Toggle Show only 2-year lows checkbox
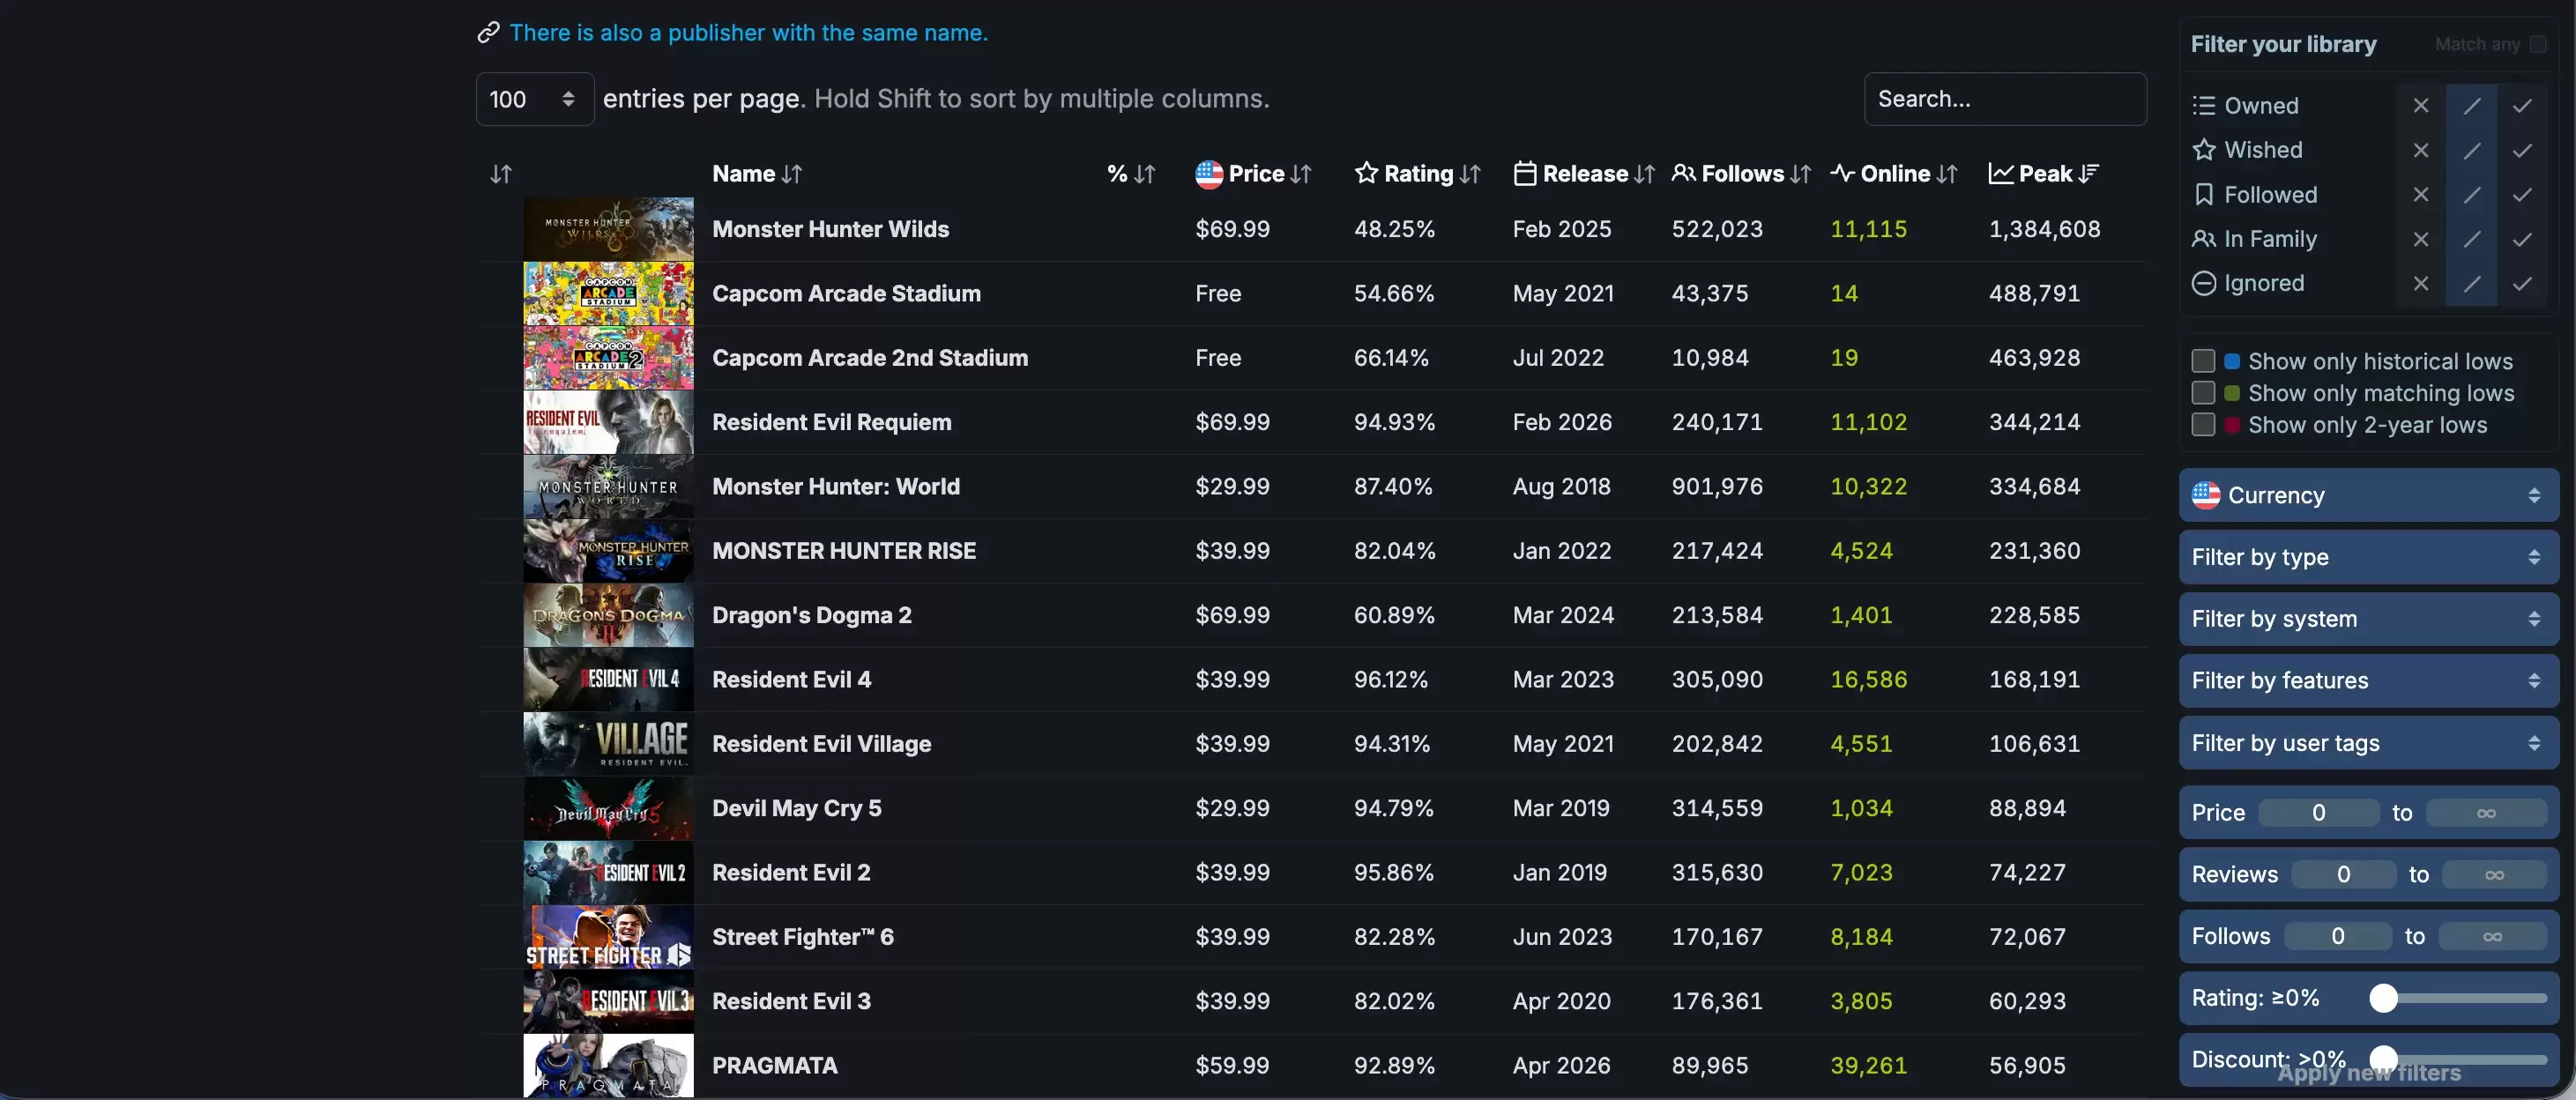 pos(2203,425)
